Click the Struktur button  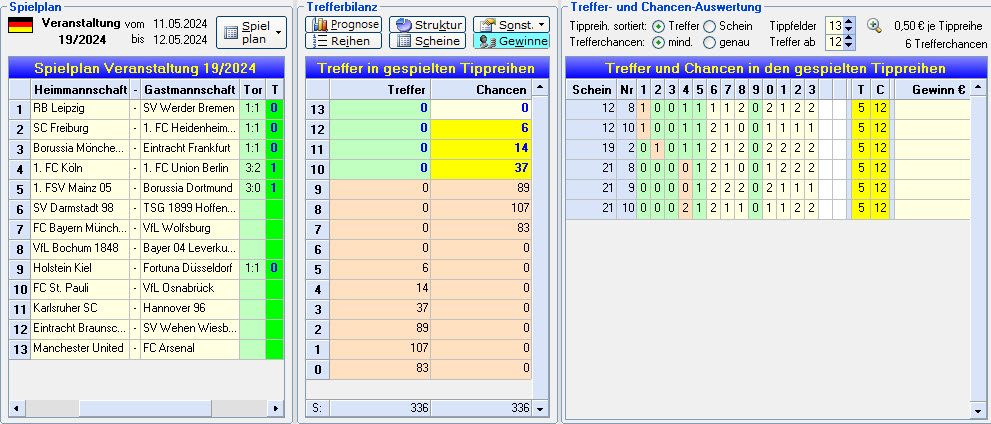427,25
